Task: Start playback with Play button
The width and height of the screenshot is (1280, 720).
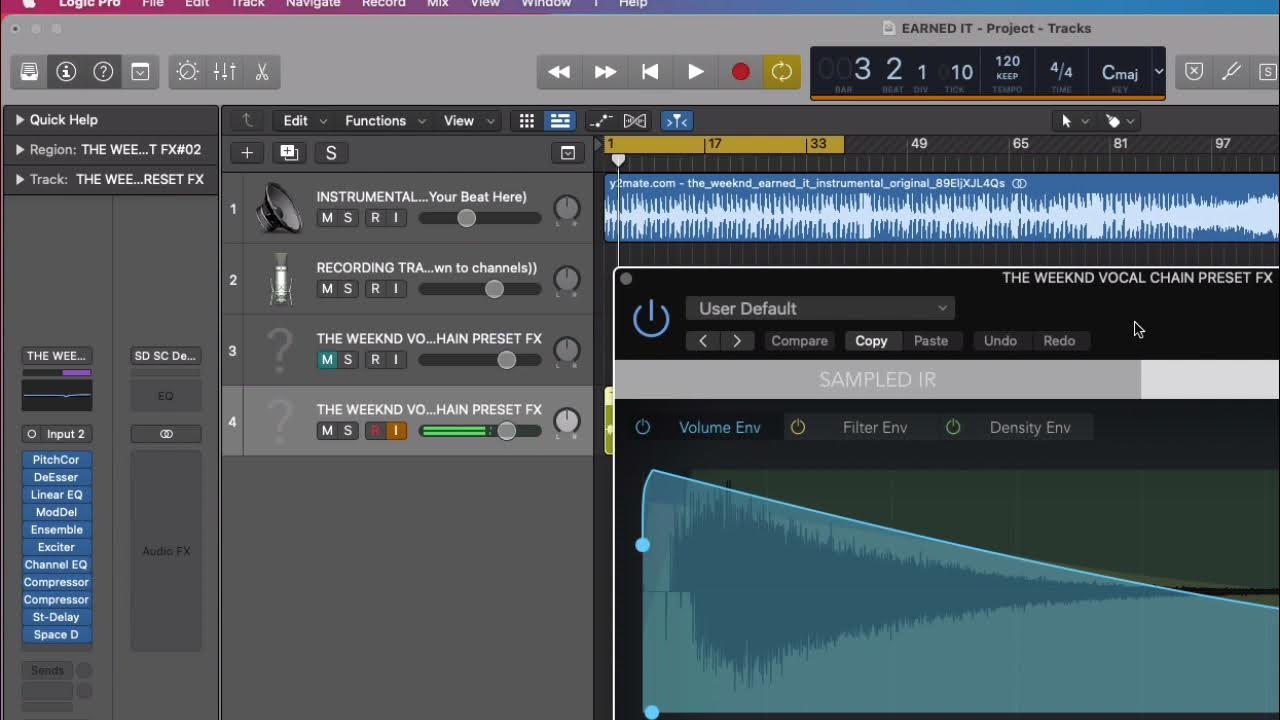Action: click(695, 72)
